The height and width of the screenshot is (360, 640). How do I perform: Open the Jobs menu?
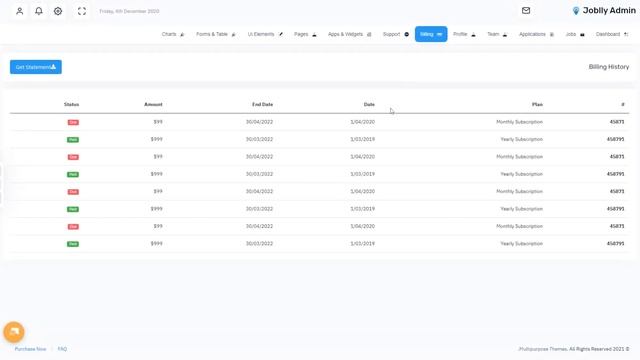[x=575, y=34]
